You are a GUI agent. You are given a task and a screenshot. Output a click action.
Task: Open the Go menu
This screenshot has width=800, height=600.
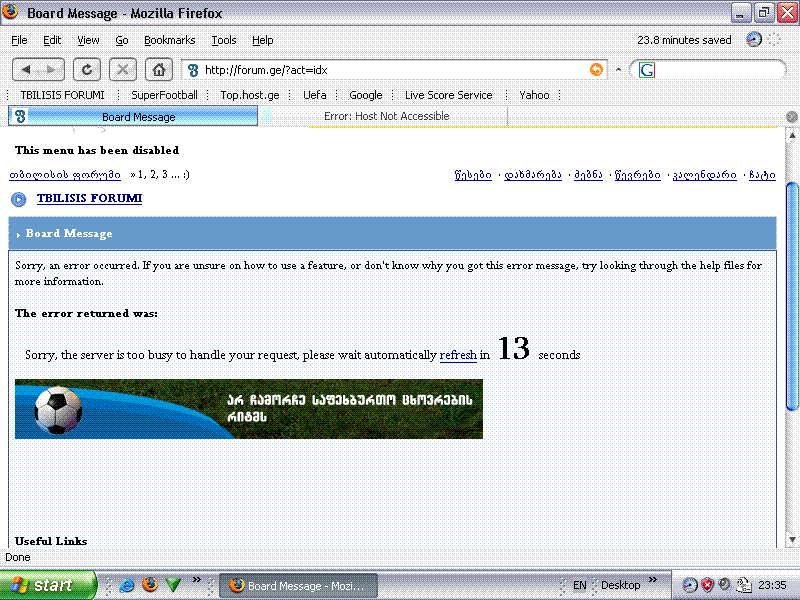[x=122, y=40]
